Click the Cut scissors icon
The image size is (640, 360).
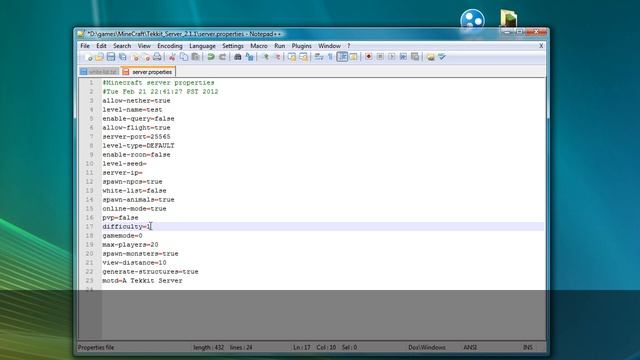click(172, 57)
